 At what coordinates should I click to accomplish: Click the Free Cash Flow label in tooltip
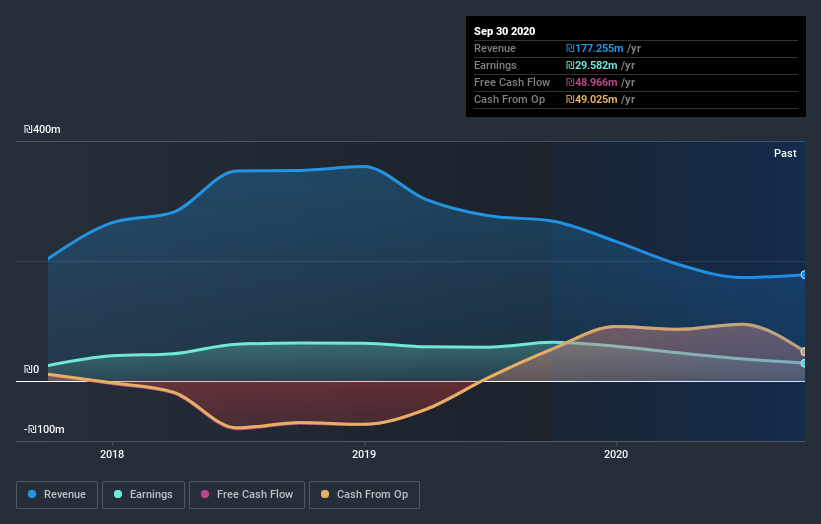(x=512, y=82)
